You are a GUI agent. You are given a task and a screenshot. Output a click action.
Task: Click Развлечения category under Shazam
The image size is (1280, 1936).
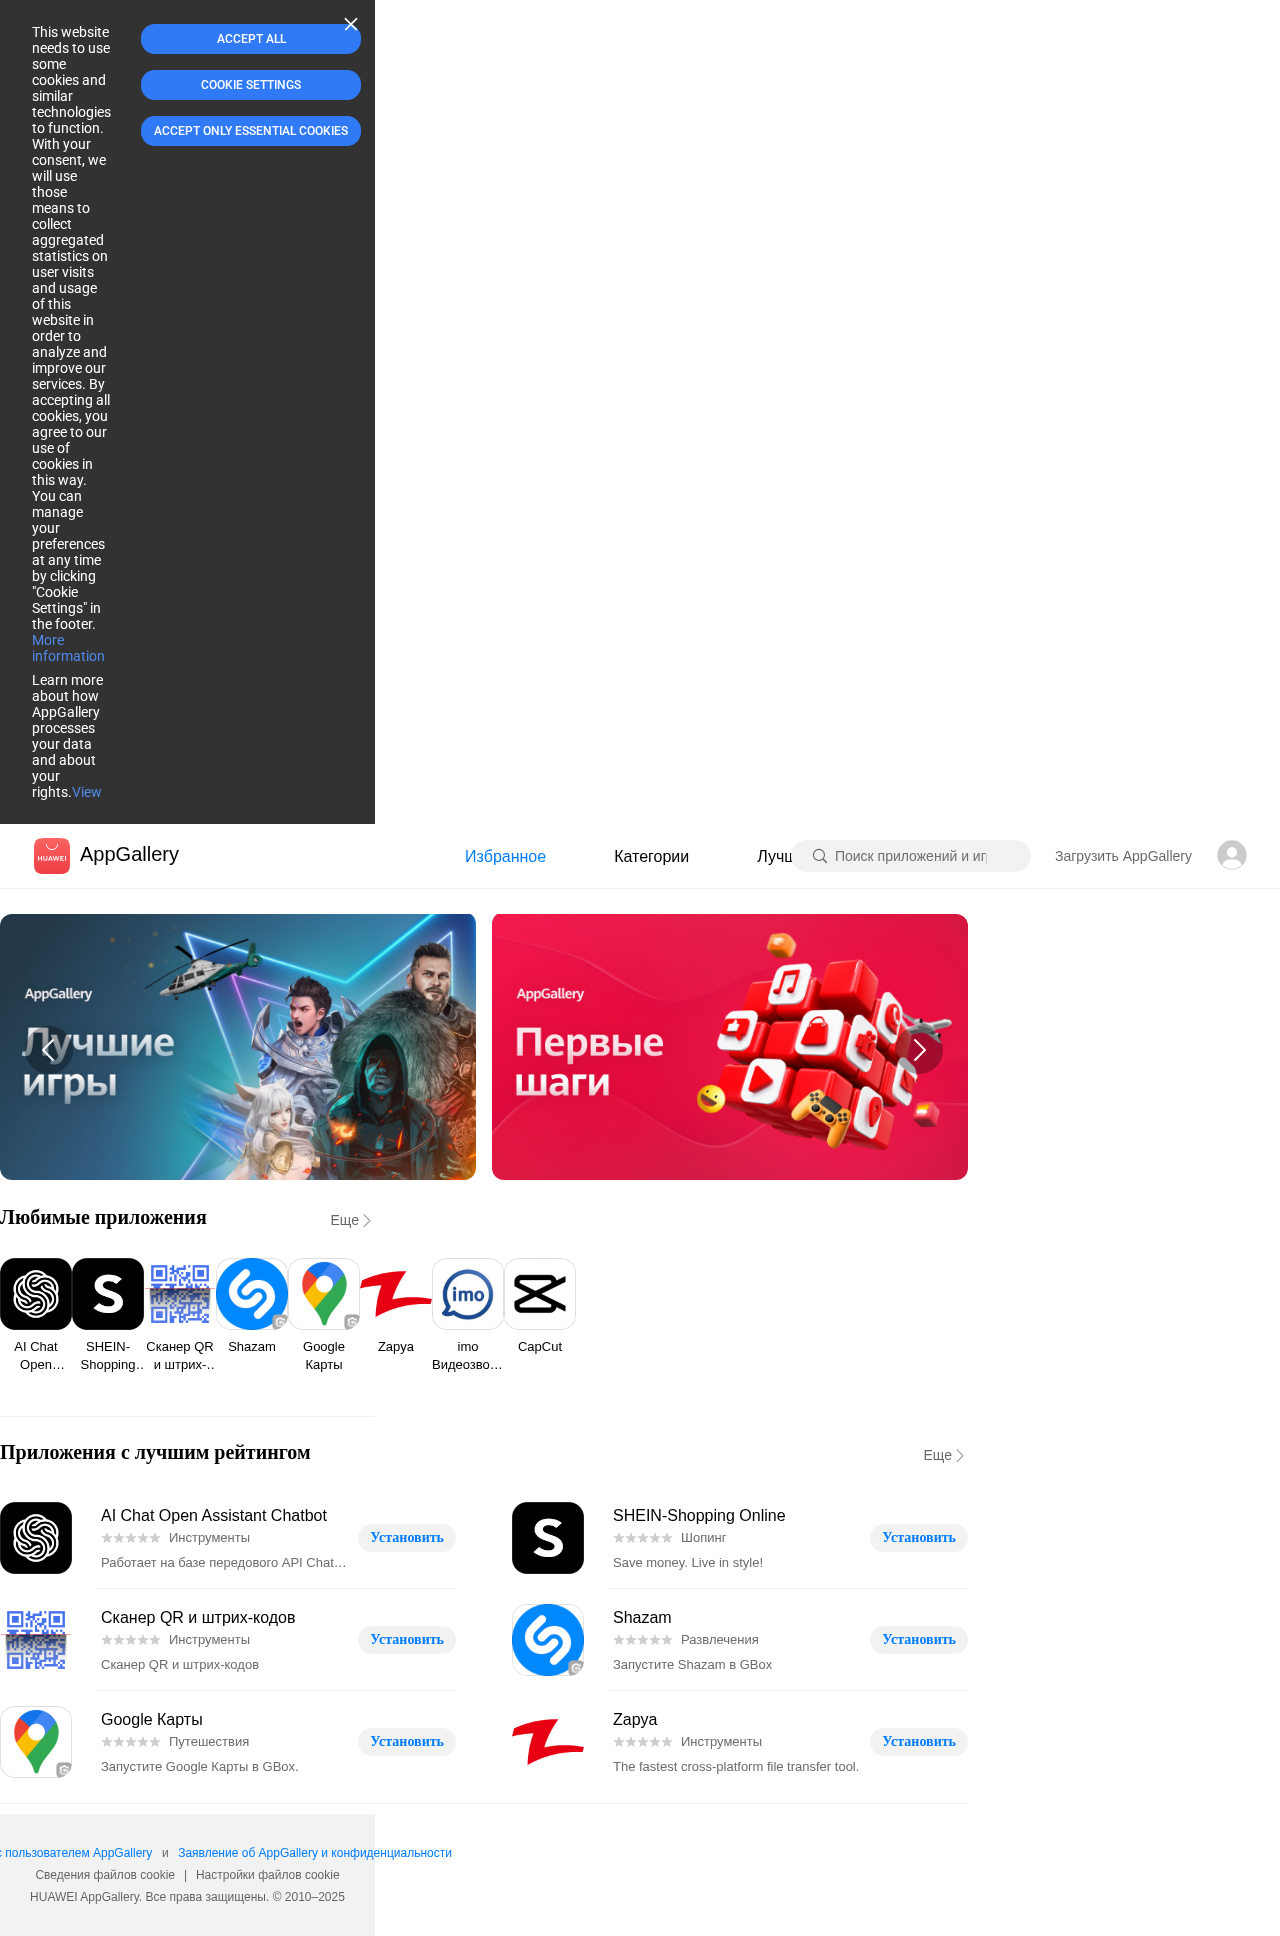pyautogui.click(x=720, y=1640)
